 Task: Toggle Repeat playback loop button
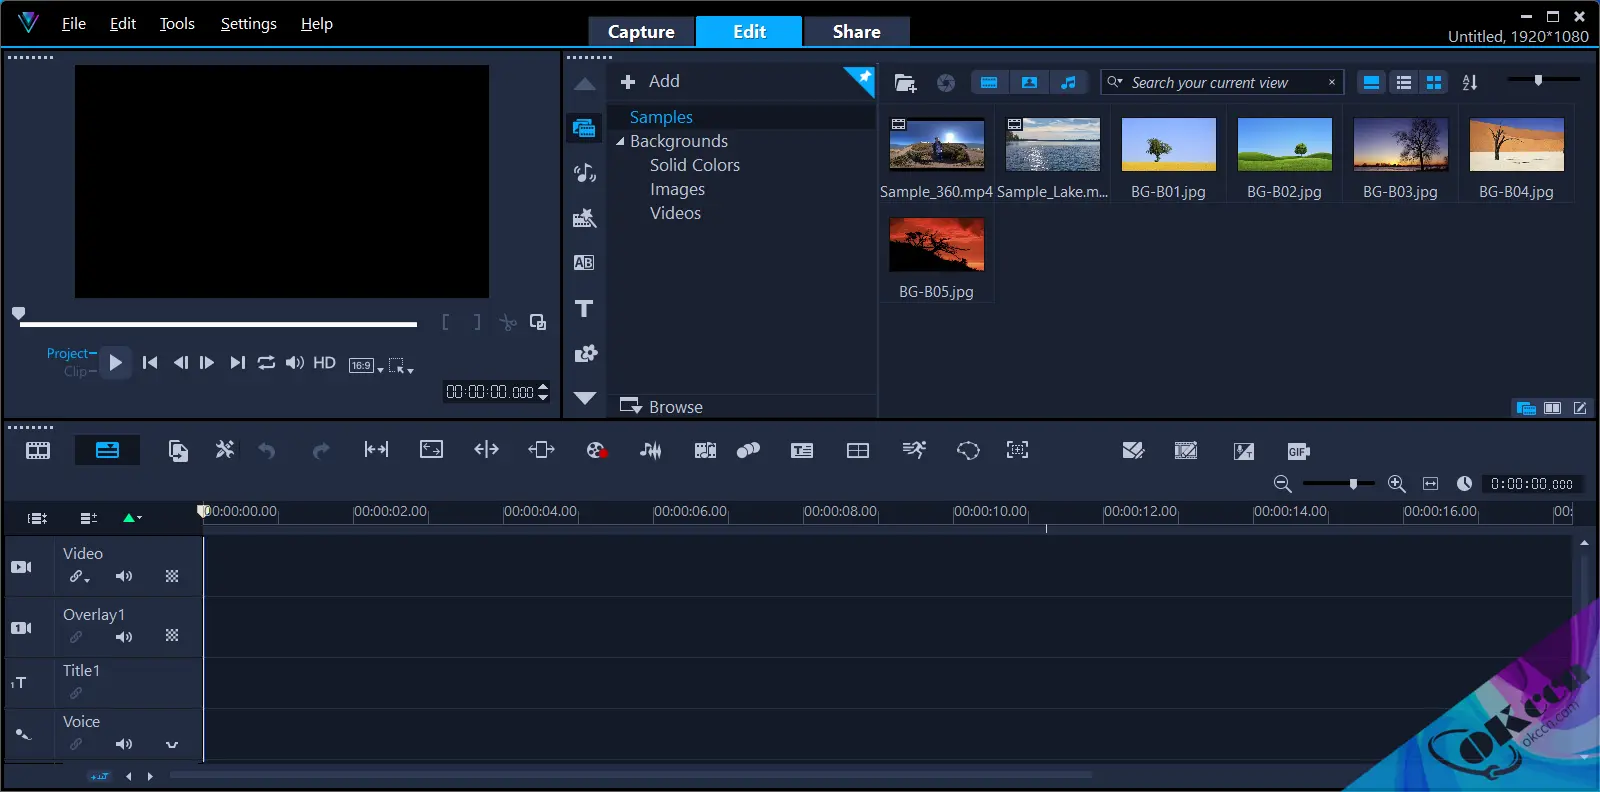coord(266,363)
